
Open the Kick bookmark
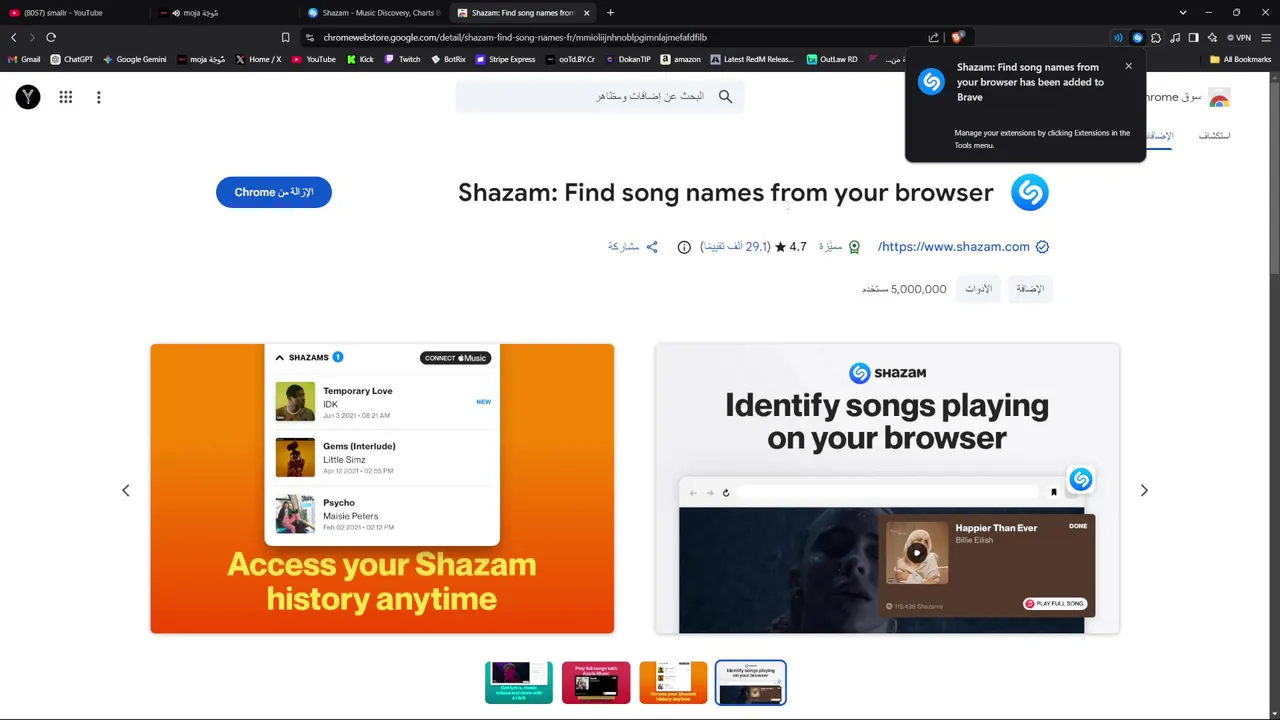360,59
